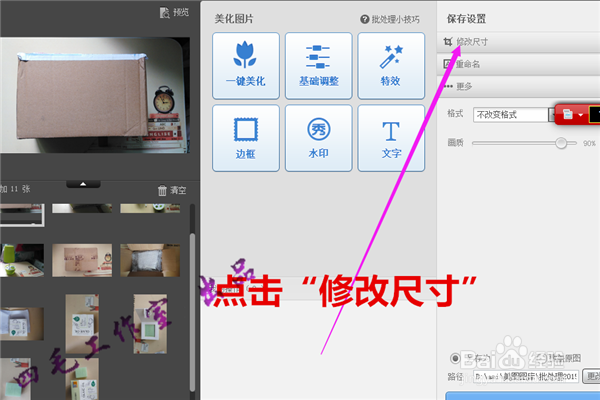Click the 一键美化 tulip icon button
The width and height of the screenshot is (600, 400).
click(246, 66)
